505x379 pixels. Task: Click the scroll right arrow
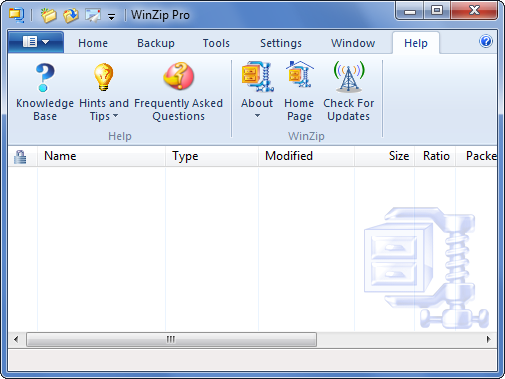coord(488,339)
